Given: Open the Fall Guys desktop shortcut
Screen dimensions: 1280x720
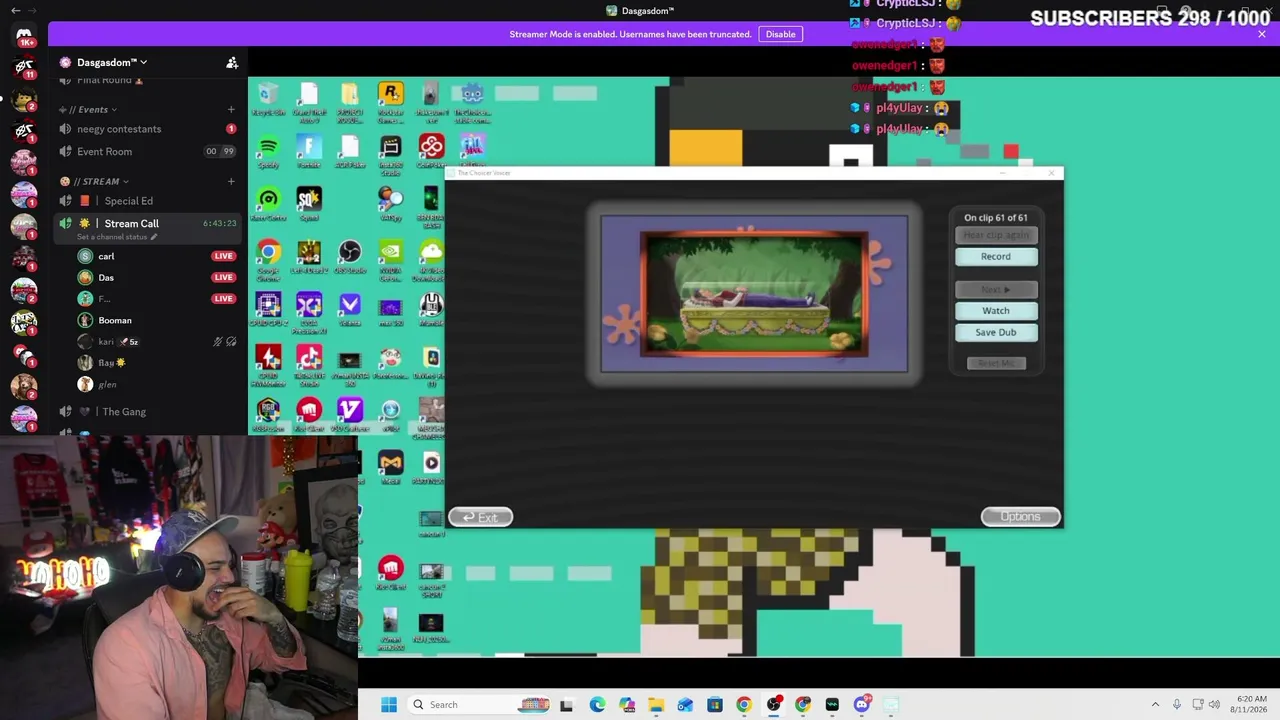Looking at the screenshot, I should point(472,150).
